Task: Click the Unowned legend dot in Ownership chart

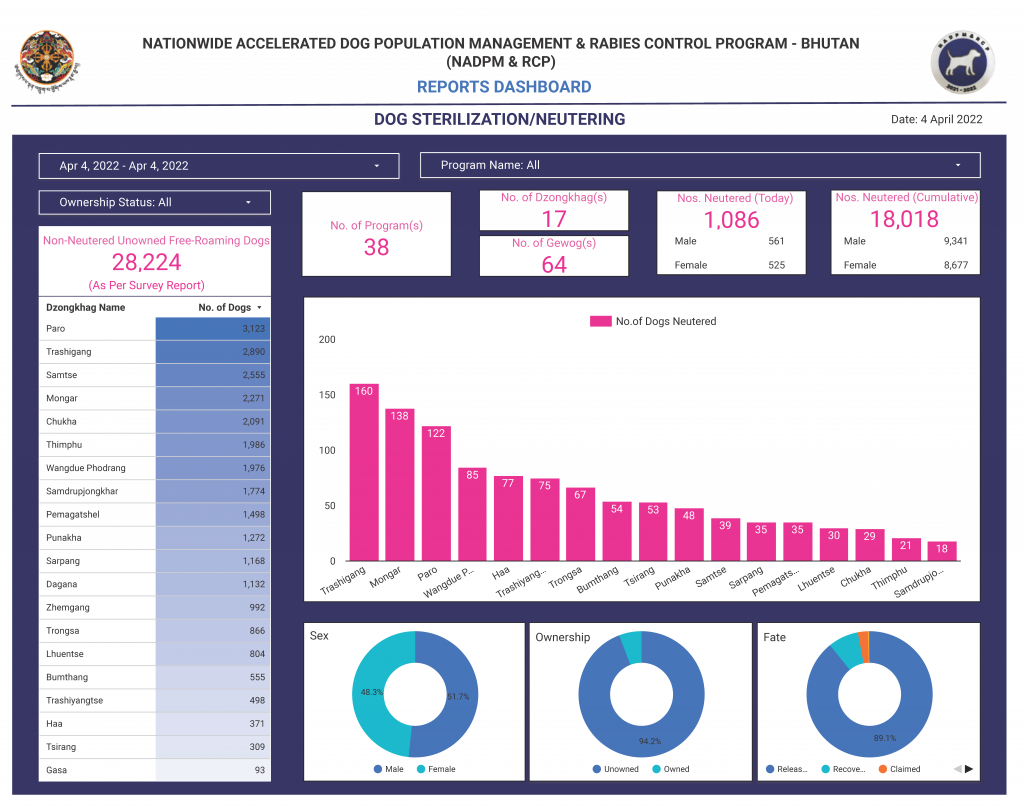Action: point(596,769)
